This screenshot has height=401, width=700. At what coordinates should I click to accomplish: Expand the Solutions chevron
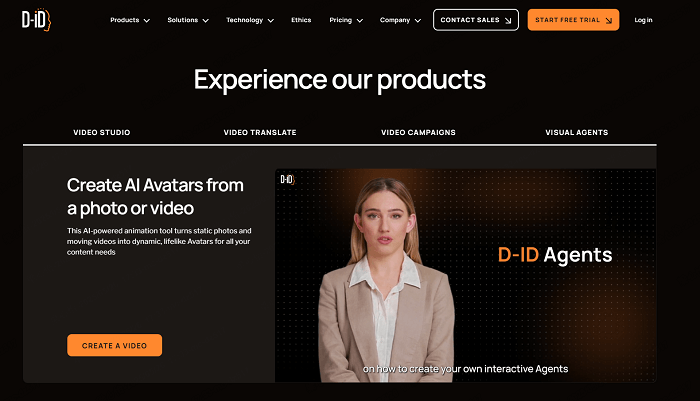click(205, 21)
